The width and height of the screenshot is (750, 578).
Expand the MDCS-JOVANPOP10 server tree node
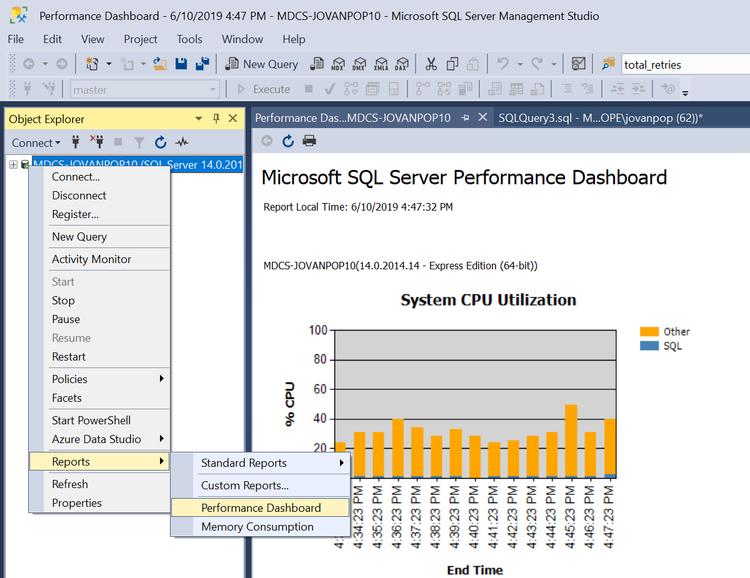[x=13, y=165]
